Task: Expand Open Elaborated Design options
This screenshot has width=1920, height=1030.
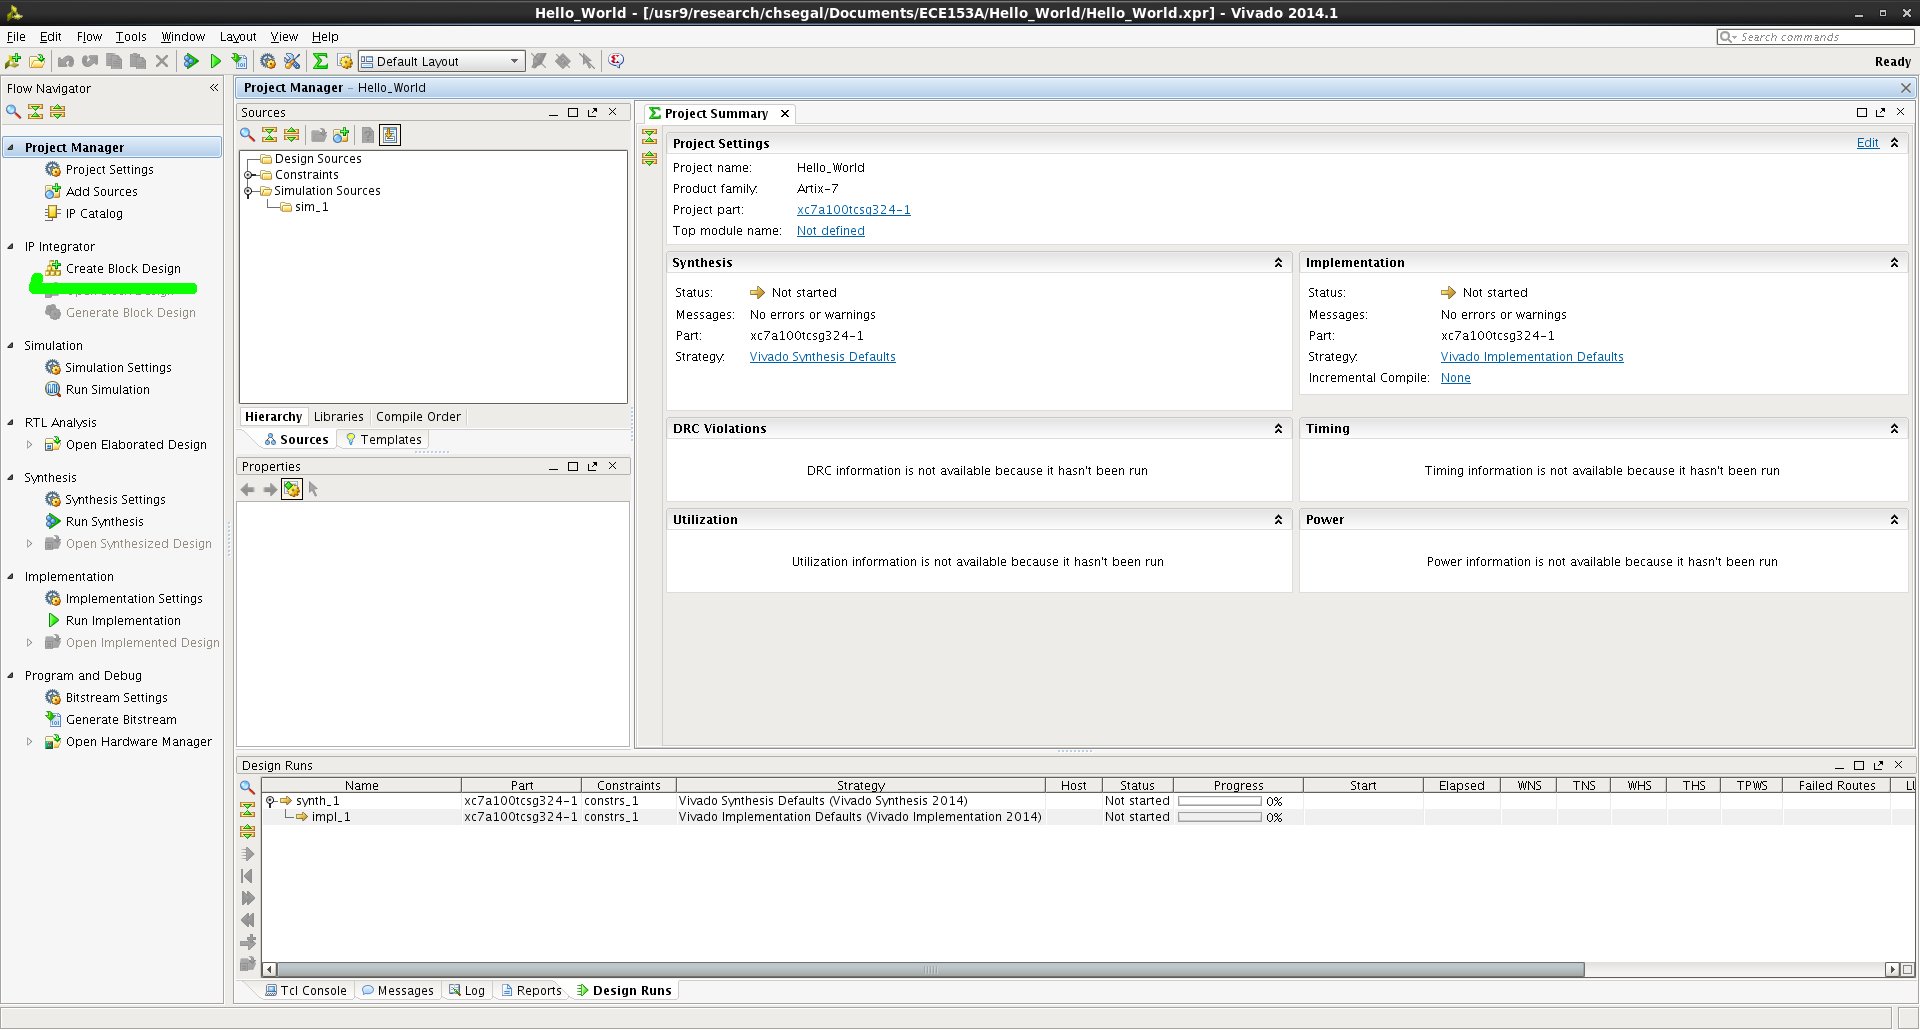Action: (29, 445)
